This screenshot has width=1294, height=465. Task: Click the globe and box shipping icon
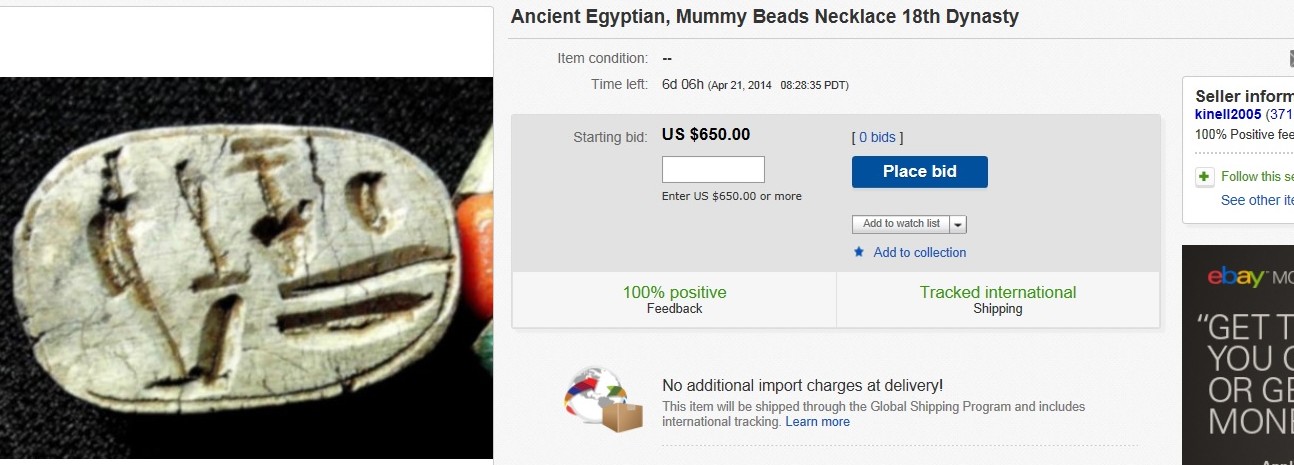603,400
